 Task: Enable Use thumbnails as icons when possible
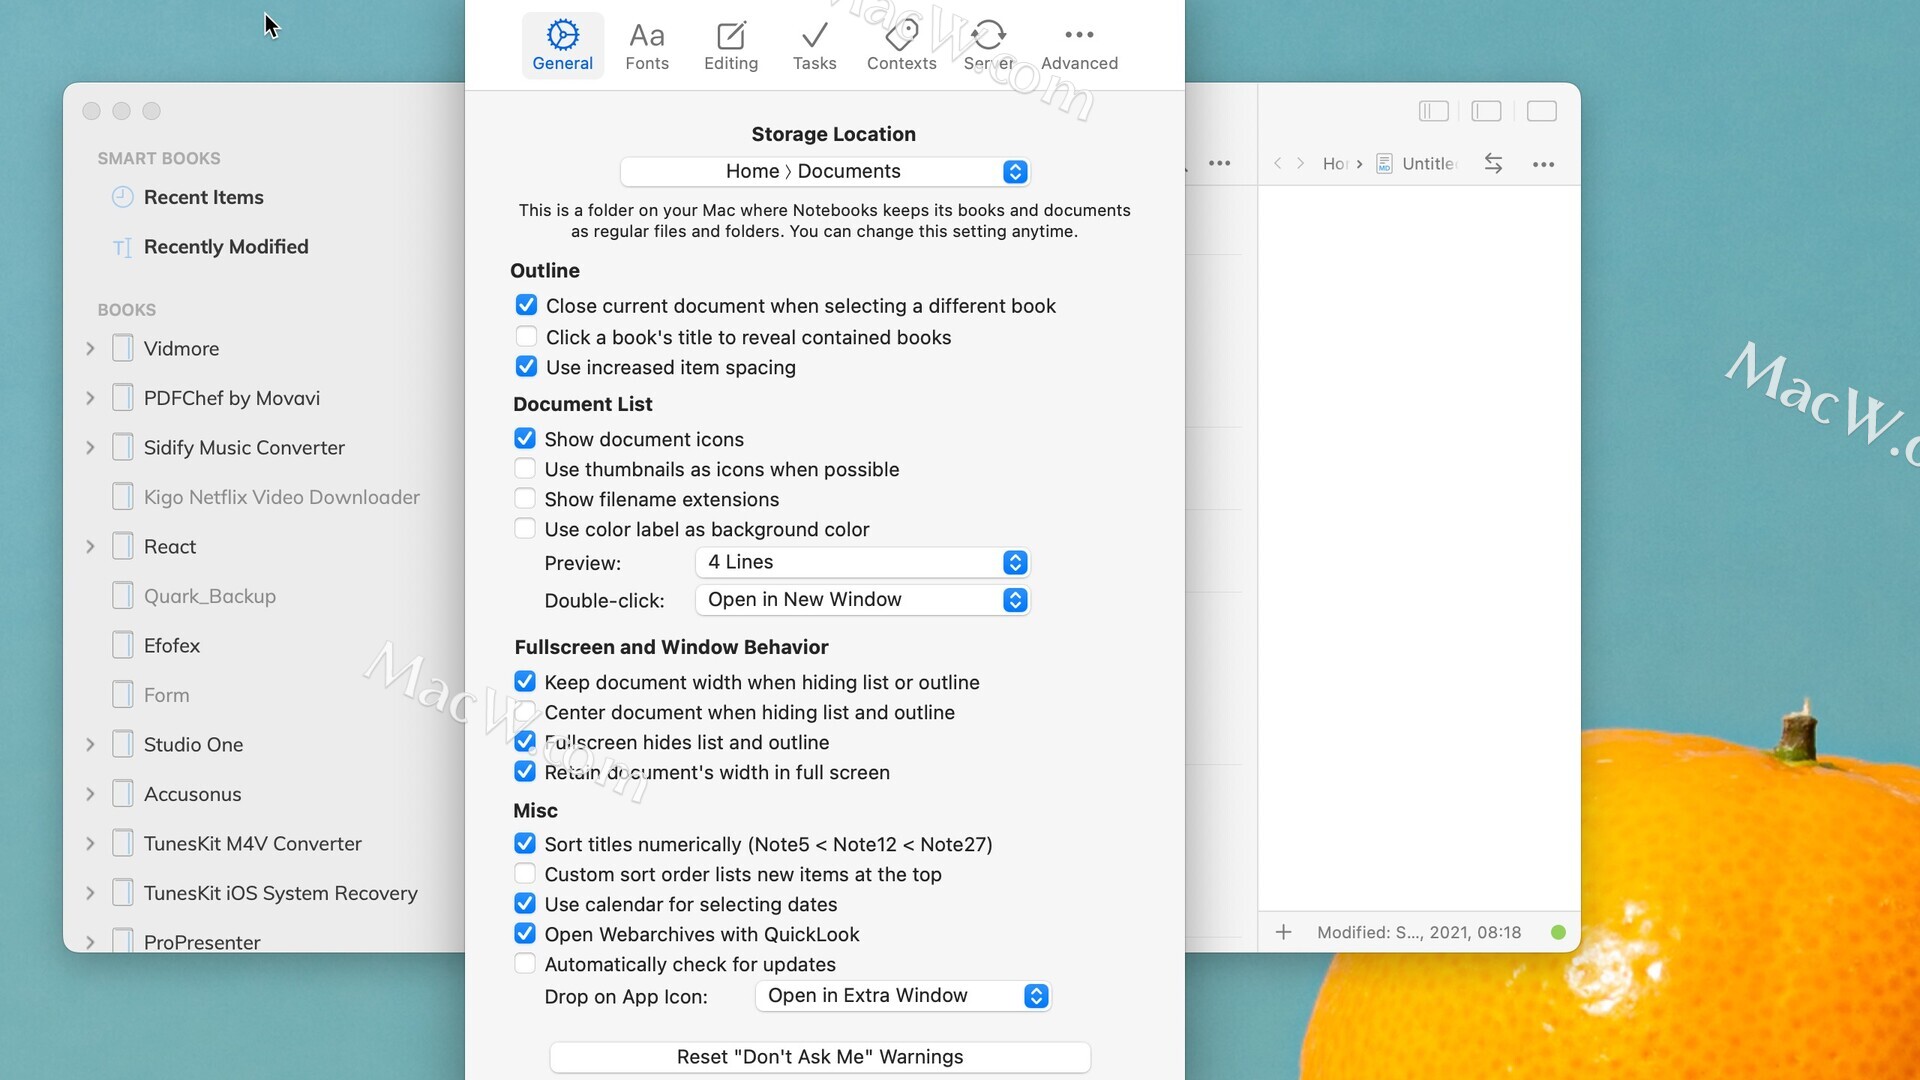click(x=525, y=468)
